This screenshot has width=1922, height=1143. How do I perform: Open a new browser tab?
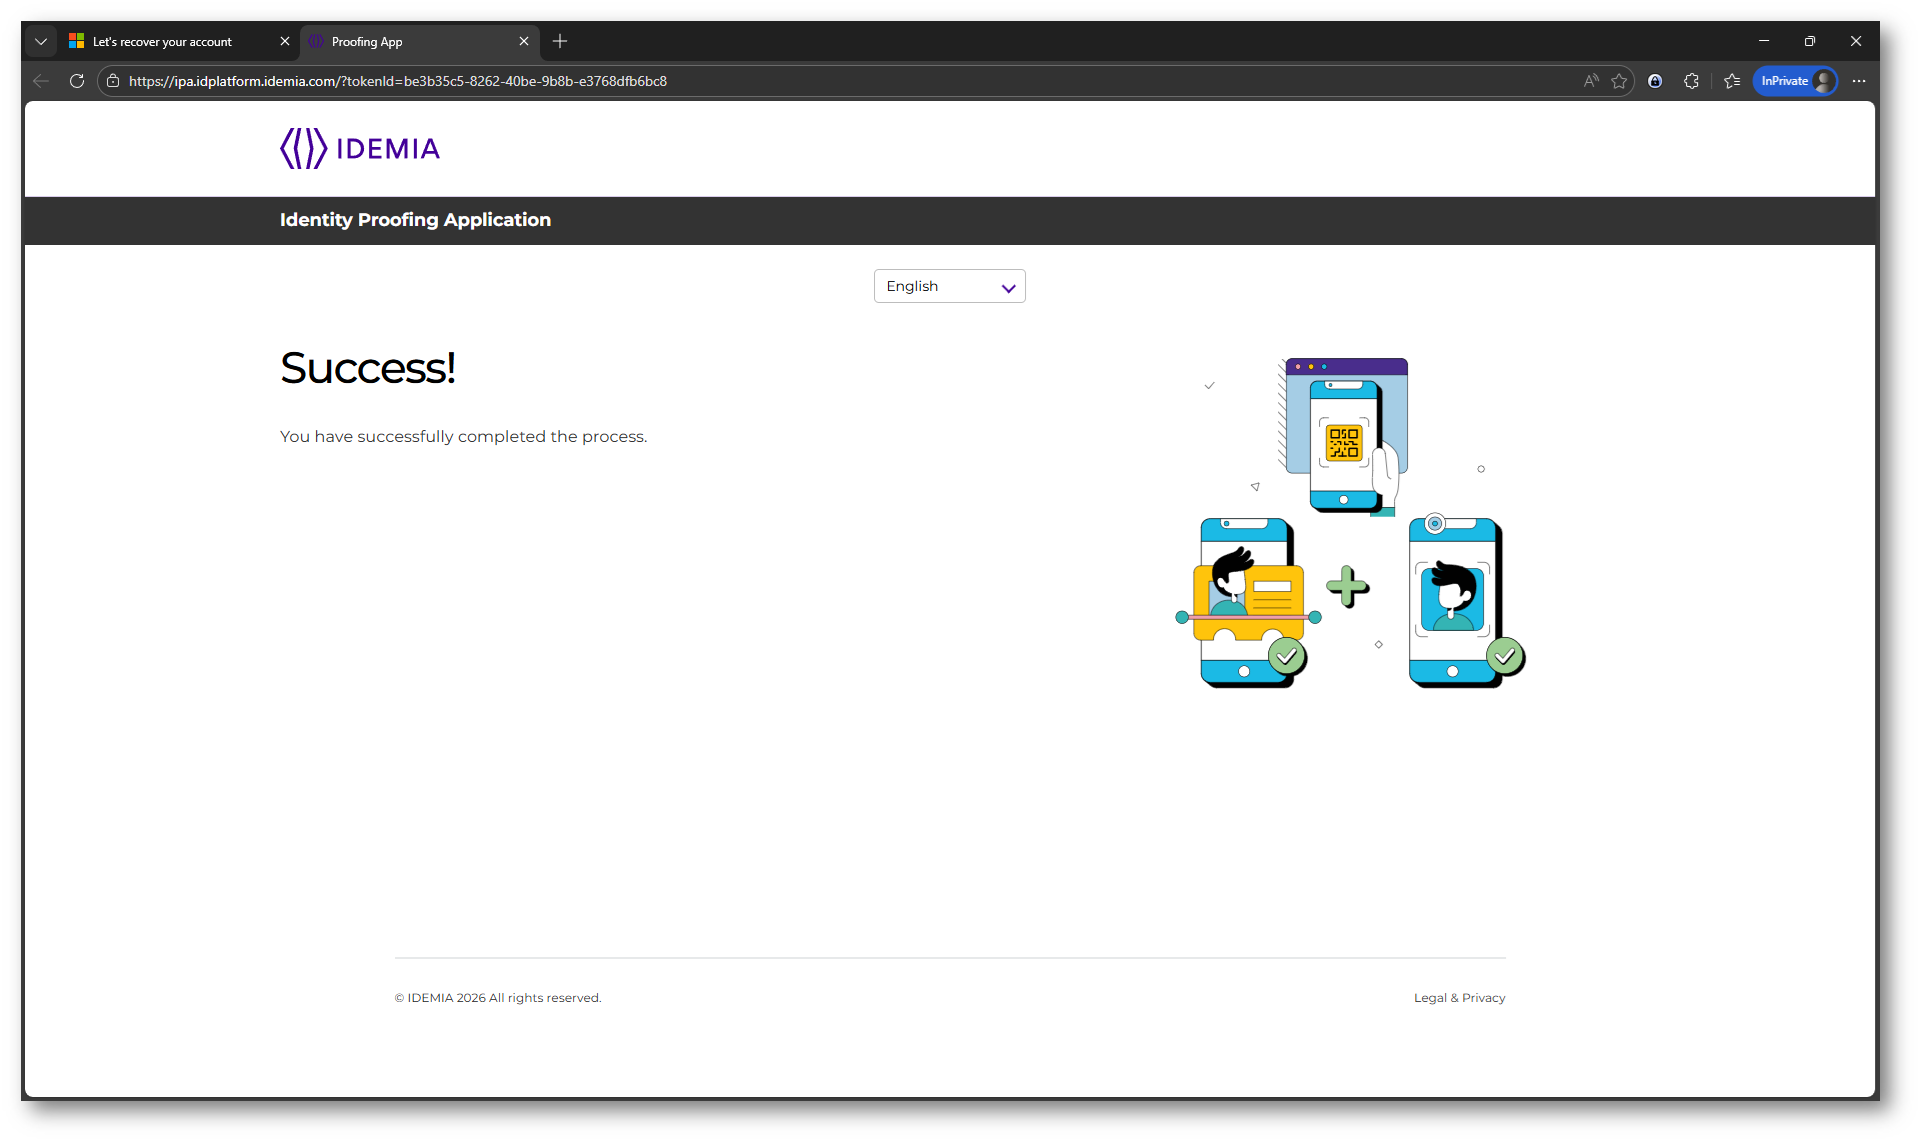(x=560, y=41)
